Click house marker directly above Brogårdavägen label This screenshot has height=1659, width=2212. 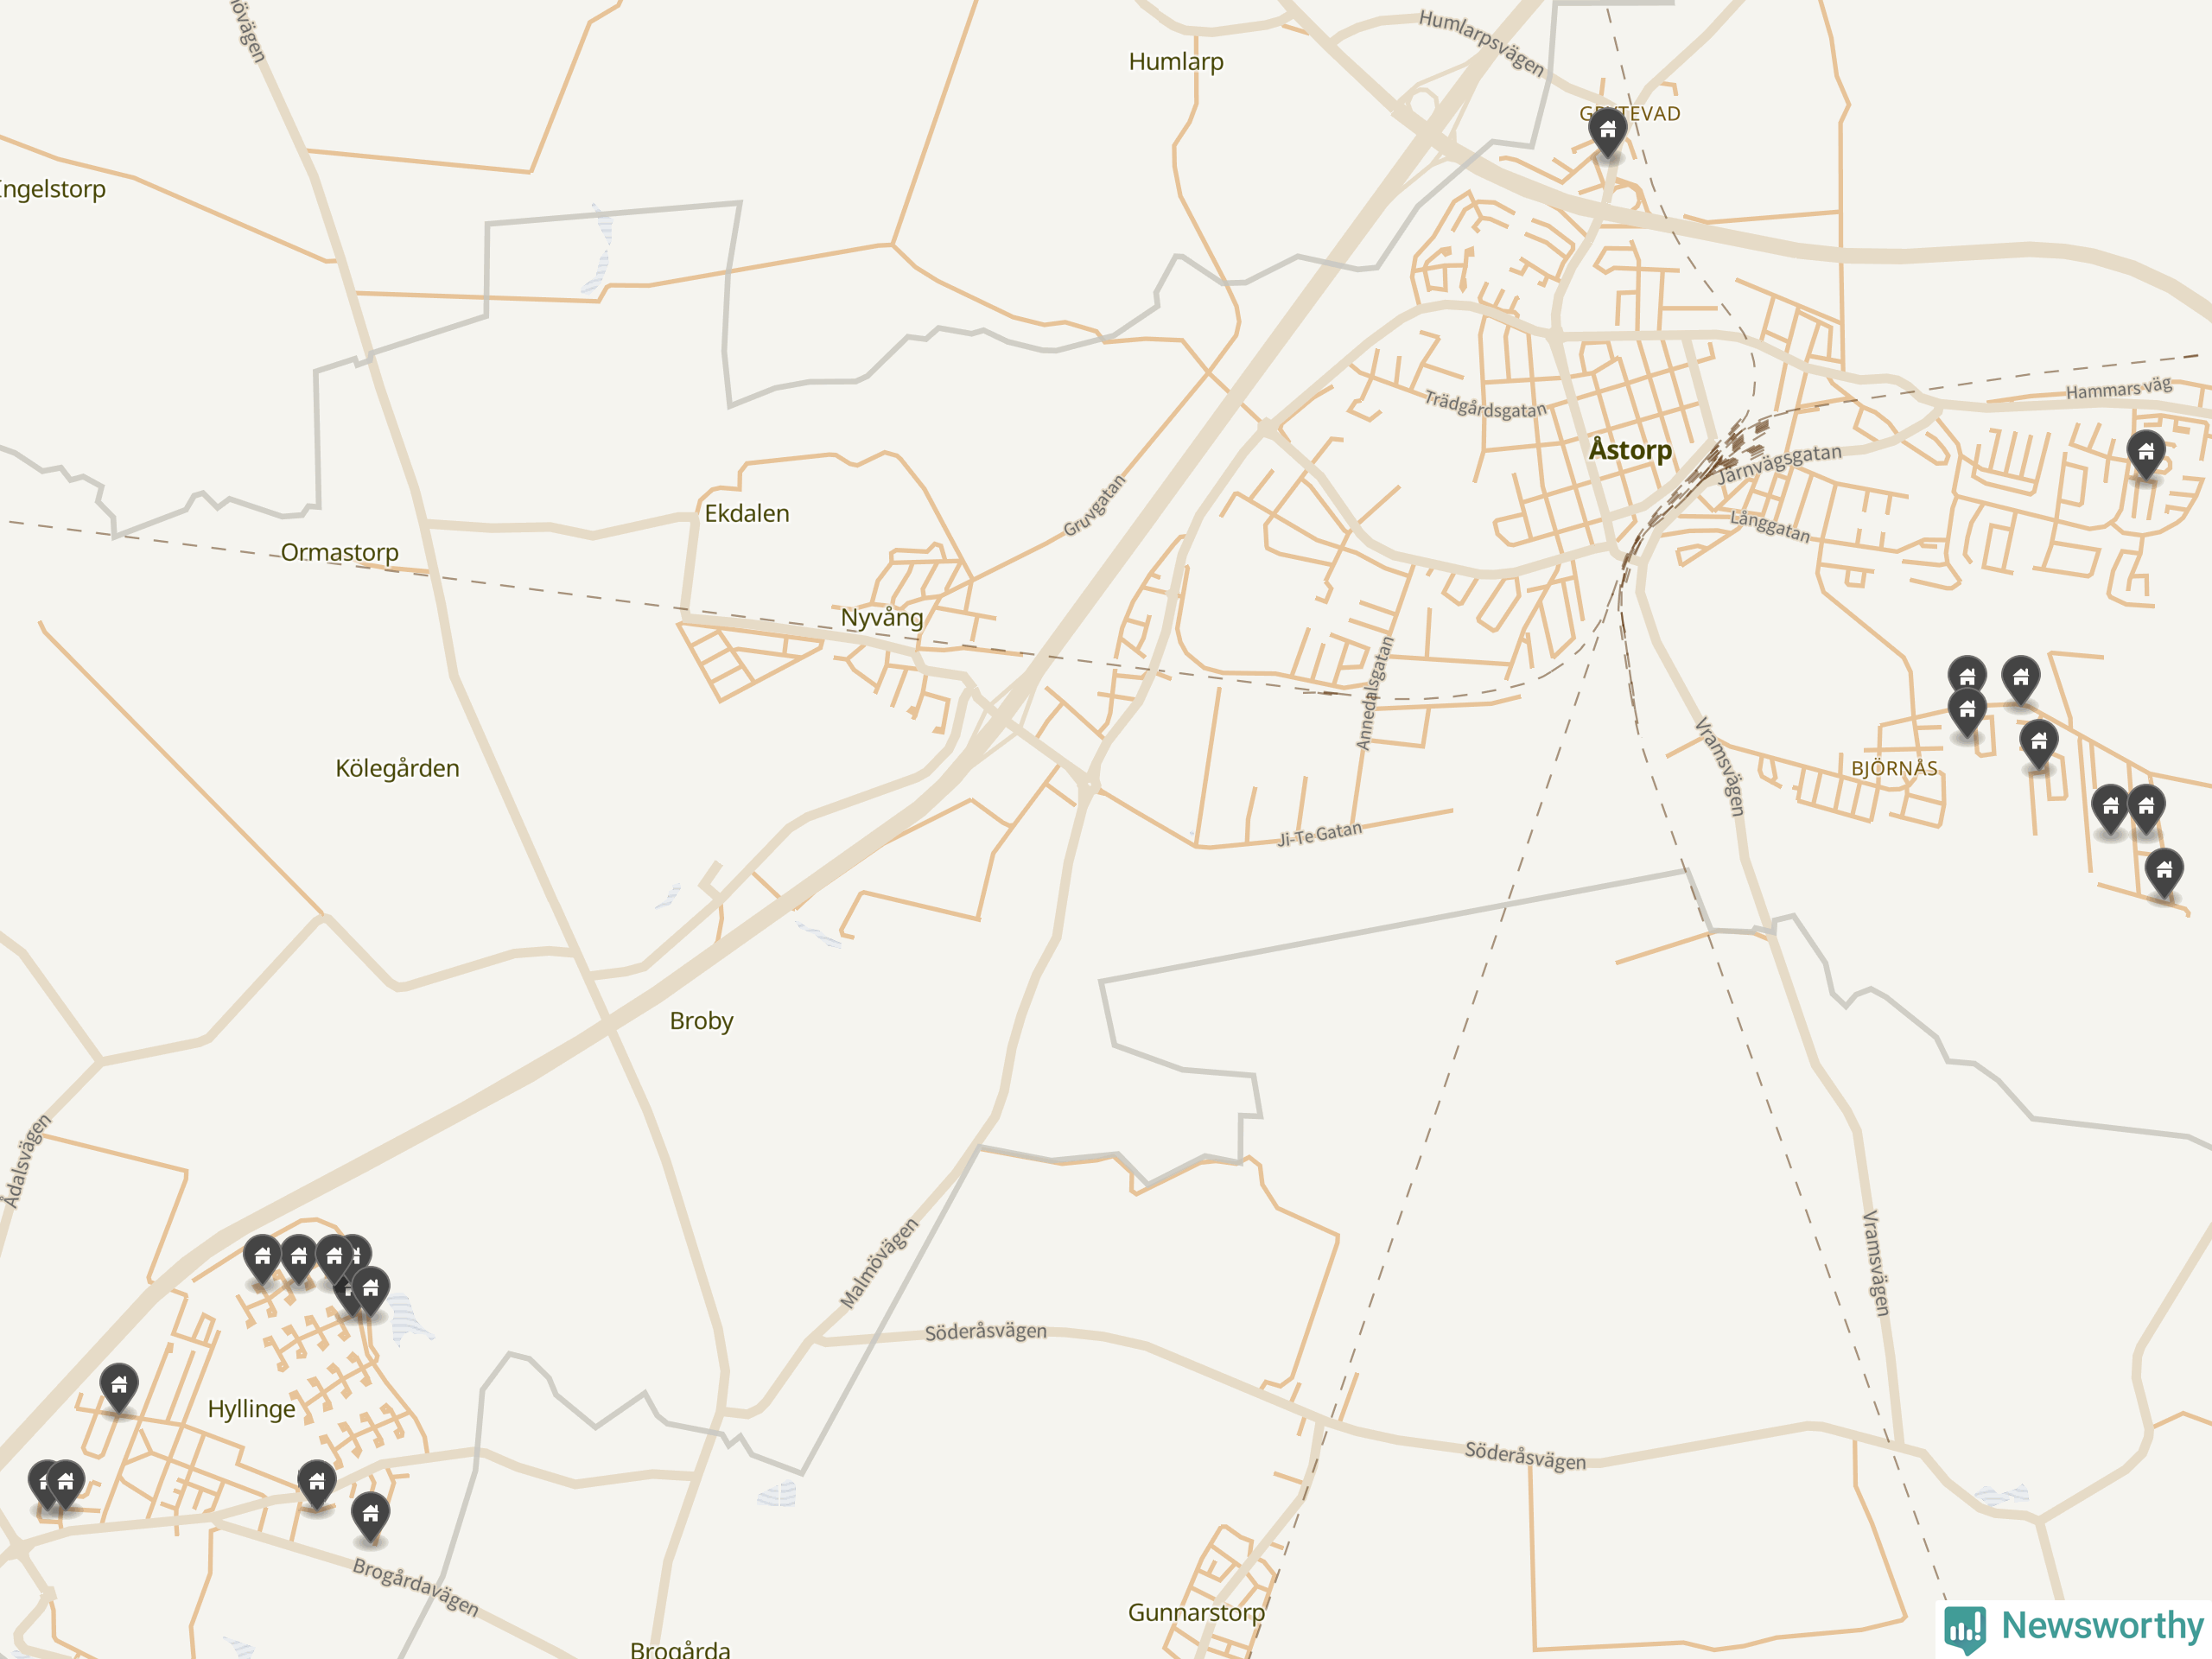[x=370, y=1517]
